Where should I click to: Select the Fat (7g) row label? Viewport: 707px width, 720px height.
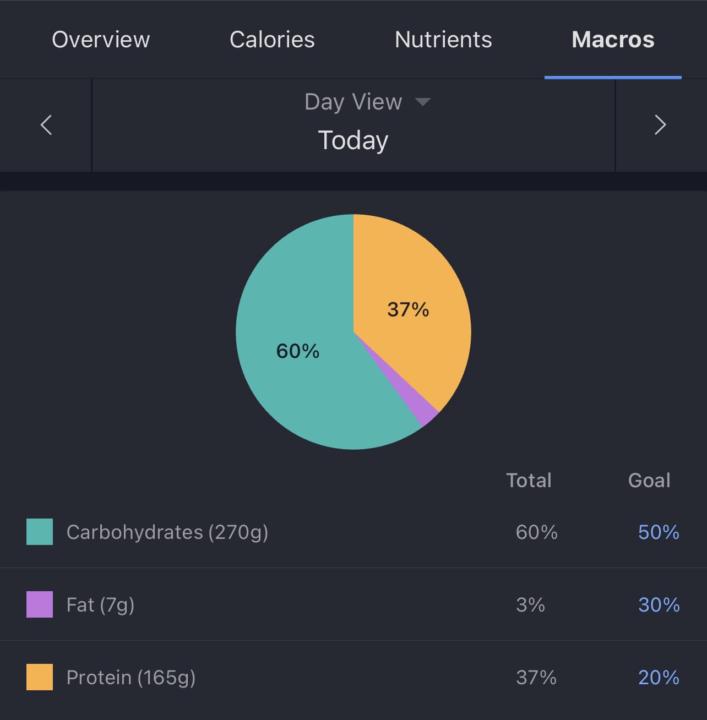(100, 604)
